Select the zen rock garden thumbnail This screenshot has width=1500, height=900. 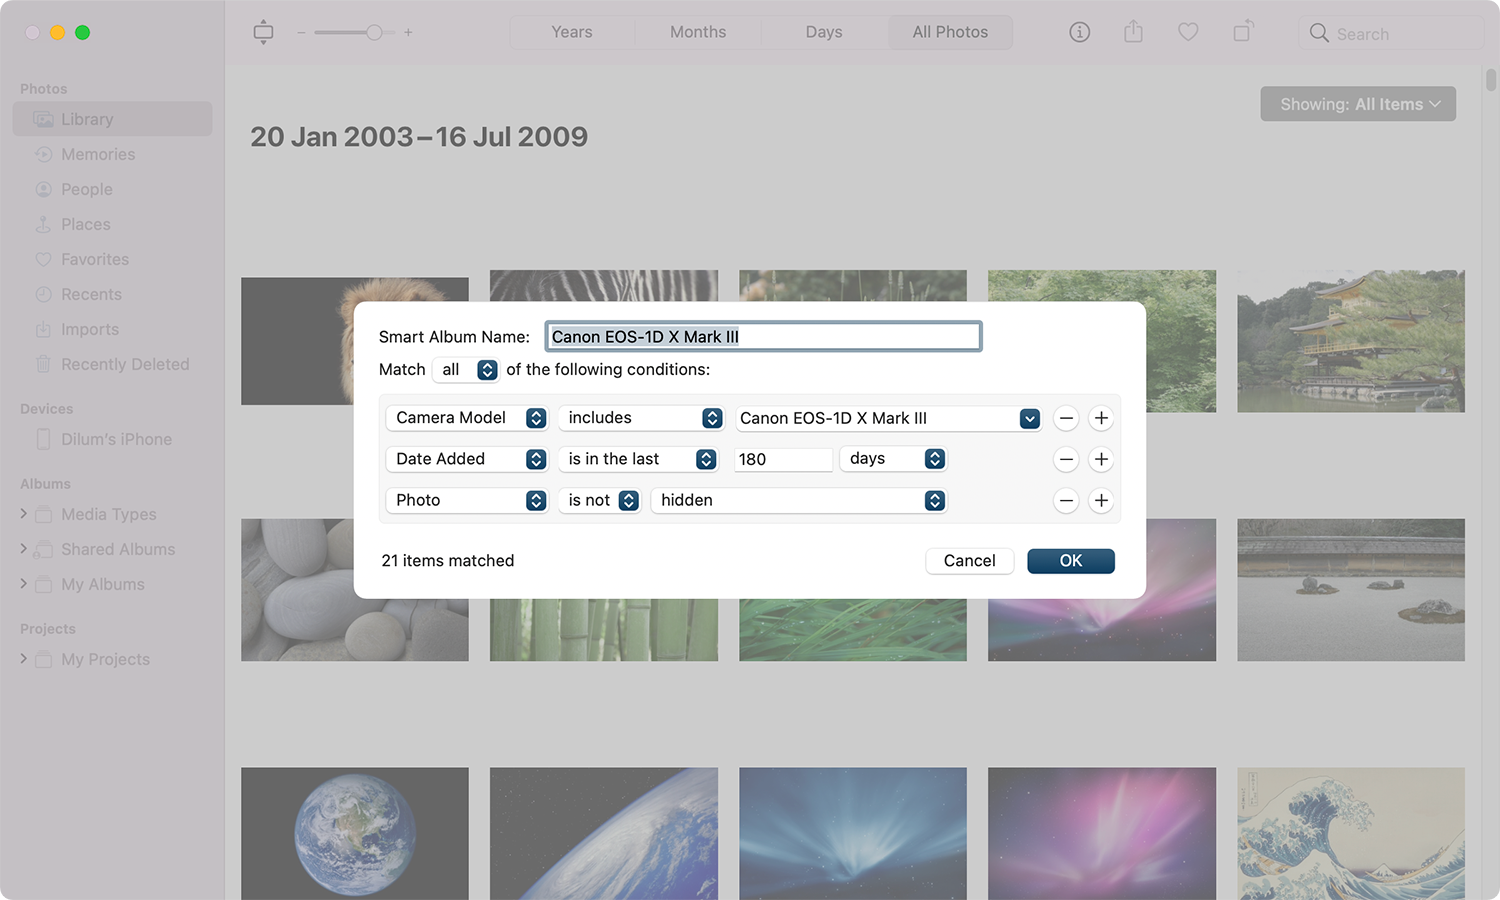coord(1351,590)
